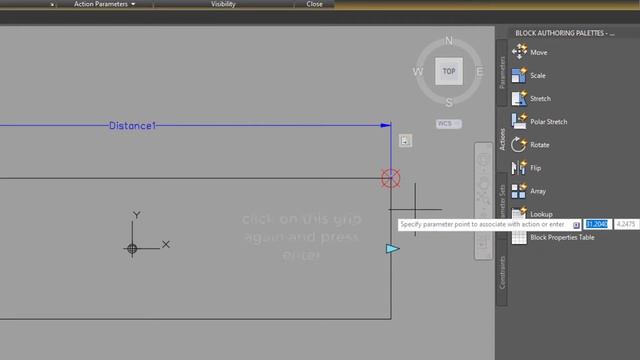Click the W compass direction on ViewCube
This screenshot has height=360, width=640.
pyautogui.click(x=418, y=72)
